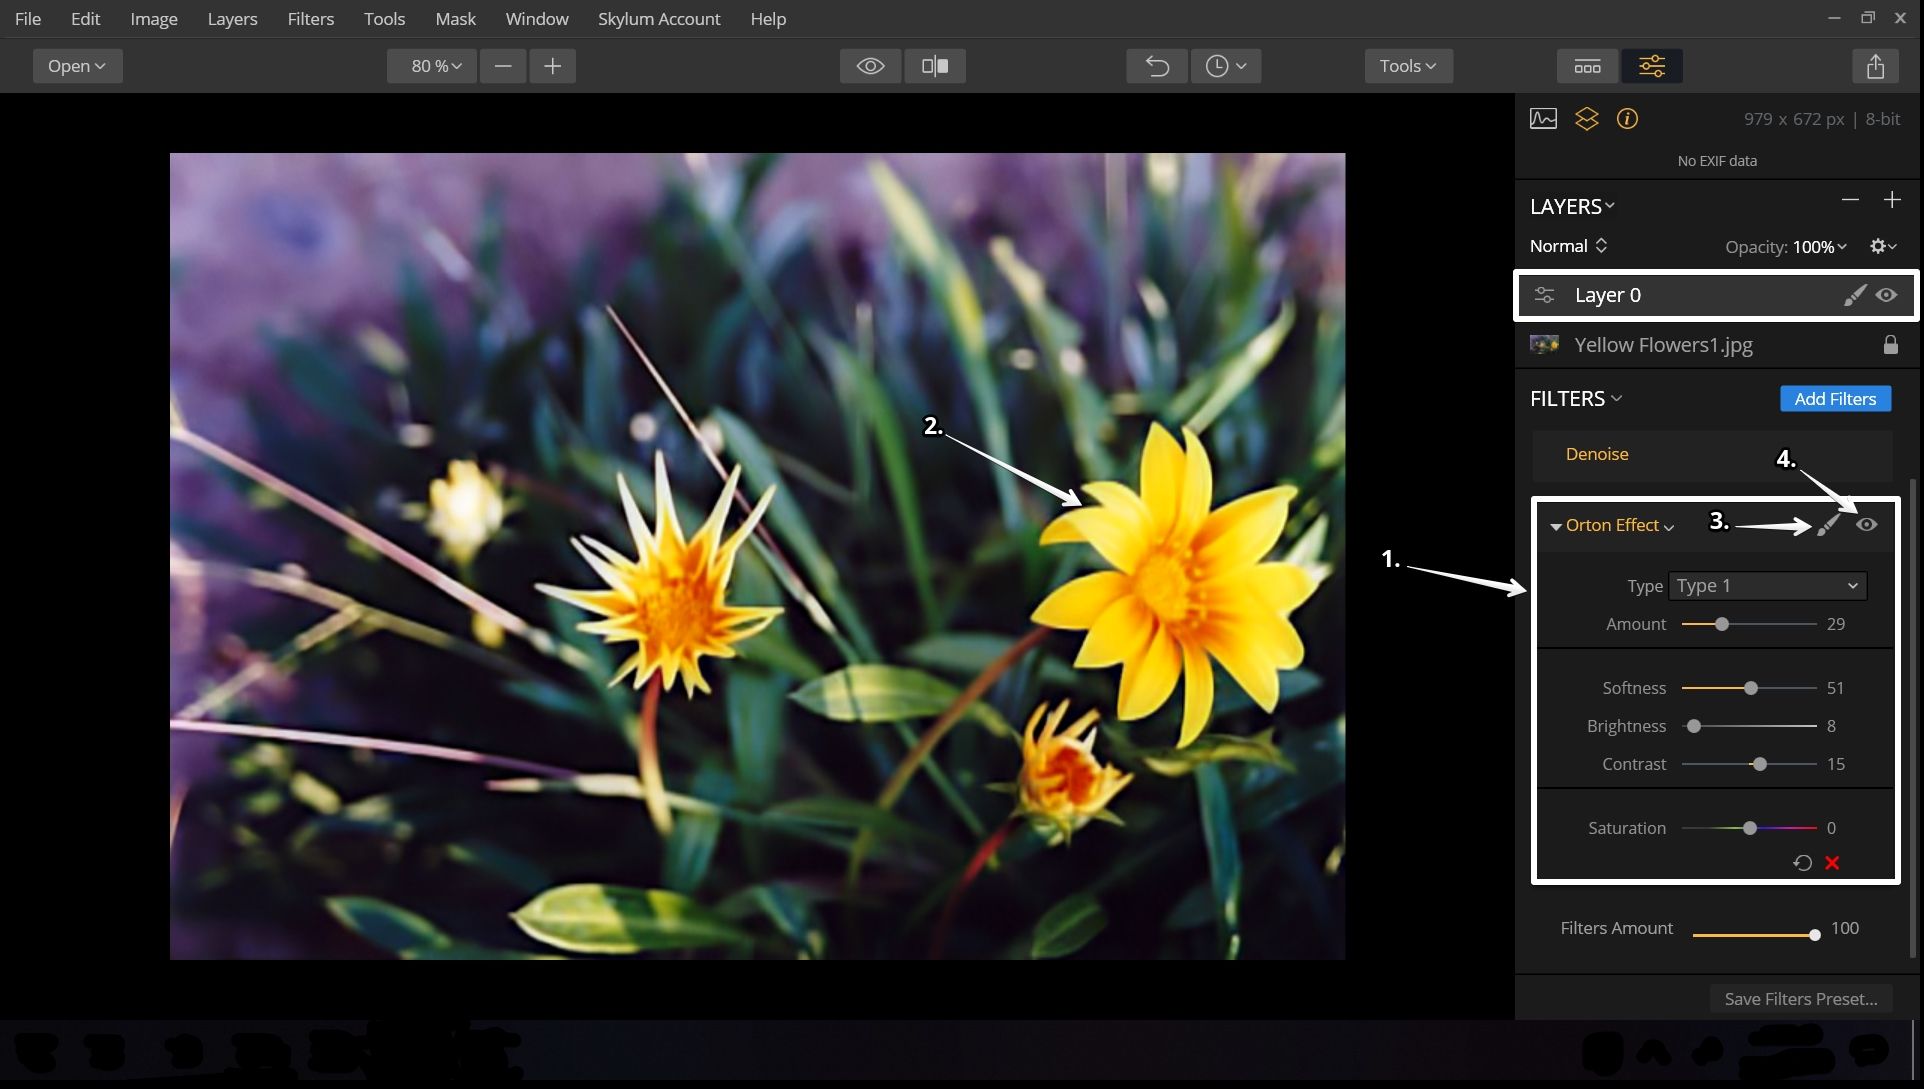
Task: Click the Orton Effect mask brush icon
Action: 1828,525
